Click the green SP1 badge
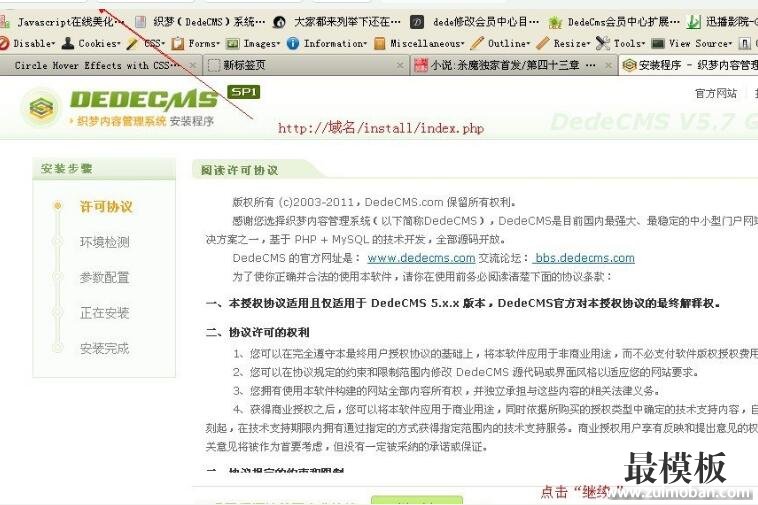Image resolution: width=758 pixels, height=505 pixels. (x=244, y=92)
